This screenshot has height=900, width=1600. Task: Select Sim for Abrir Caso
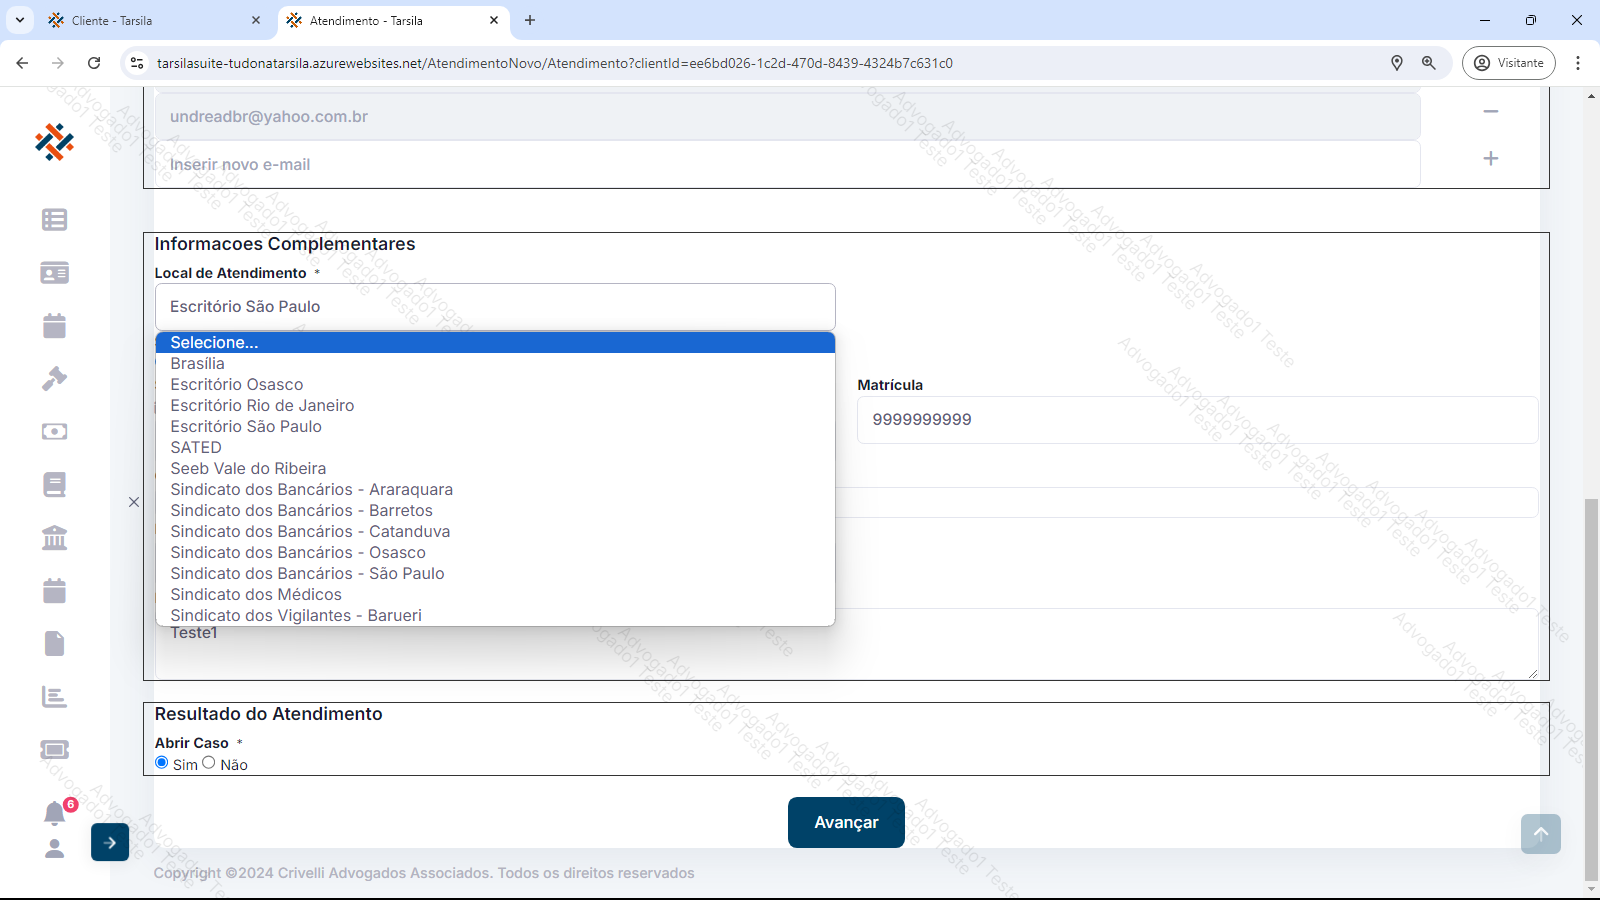(x=162, y=763)
